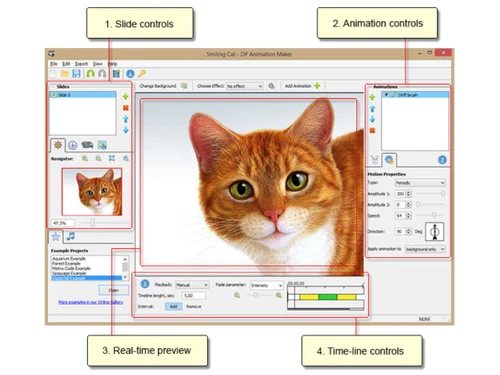Move animation down in the Animations list
Image resolution: width=500 pixels, height=375 pixels.
372,119
